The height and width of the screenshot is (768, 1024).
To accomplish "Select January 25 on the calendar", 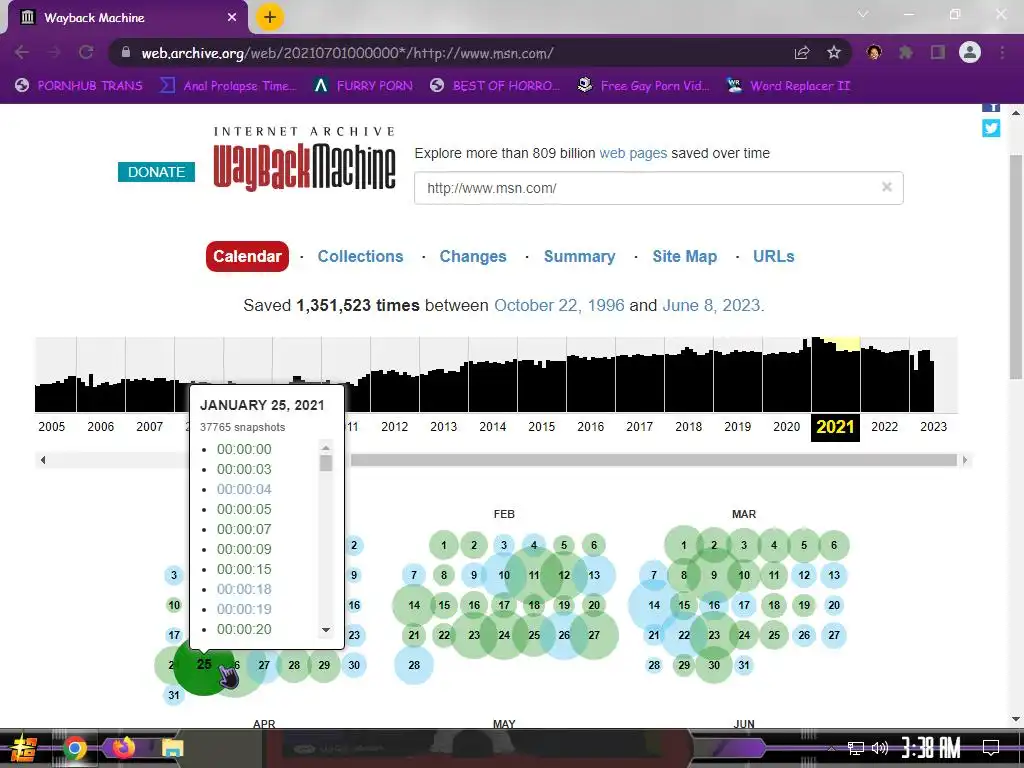I will tap(204, 664).
